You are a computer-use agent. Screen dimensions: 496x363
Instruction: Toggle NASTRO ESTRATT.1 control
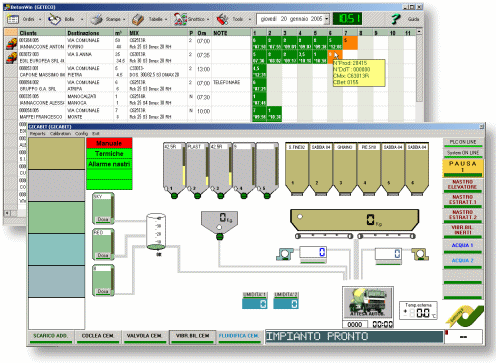463,201
